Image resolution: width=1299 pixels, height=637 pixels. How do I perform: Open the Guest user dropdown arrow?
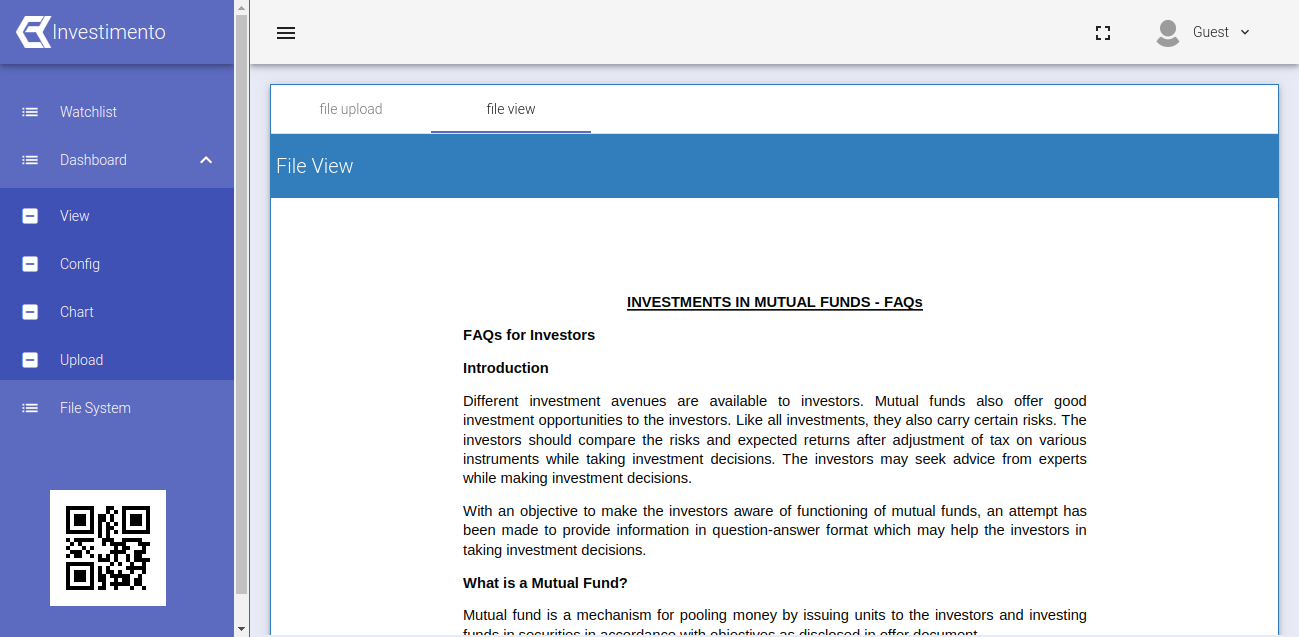(1245, 32)
